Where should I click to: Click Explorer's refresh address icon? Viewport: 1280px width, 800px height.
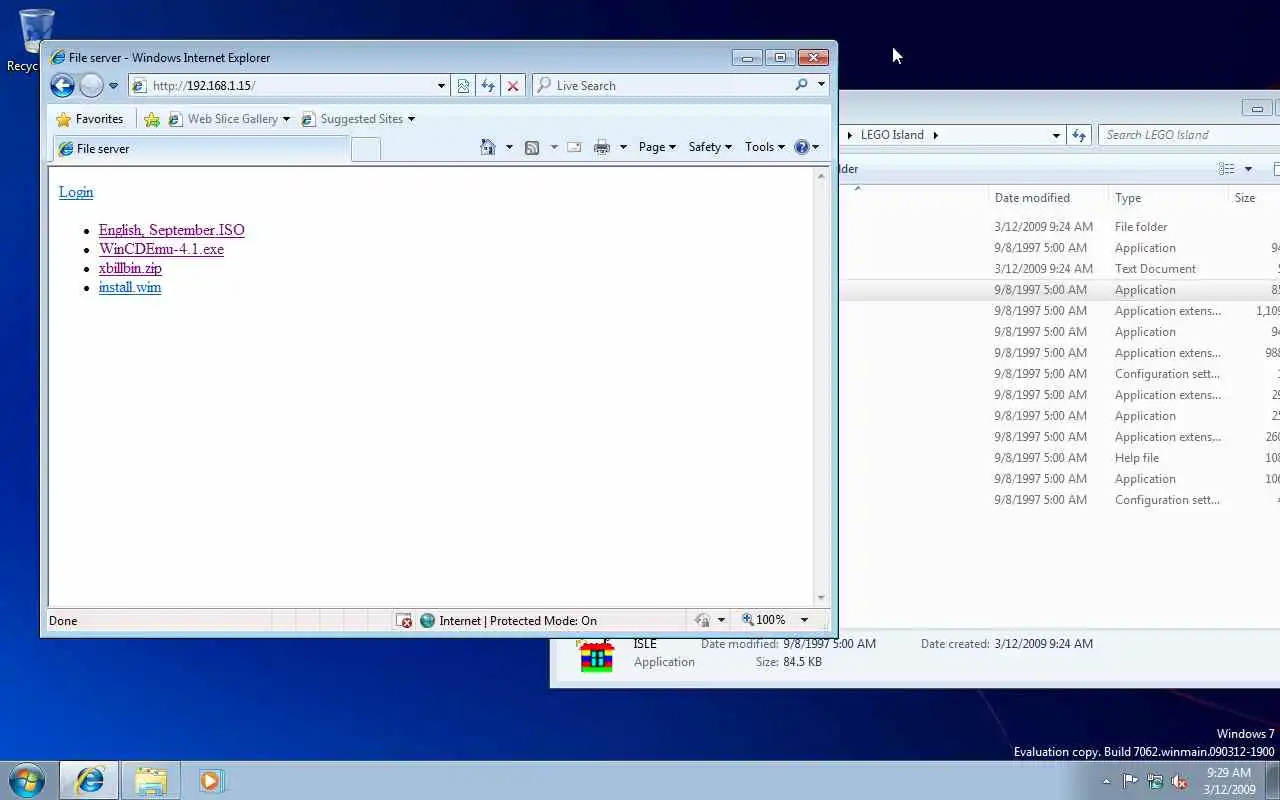[1079, 135]
